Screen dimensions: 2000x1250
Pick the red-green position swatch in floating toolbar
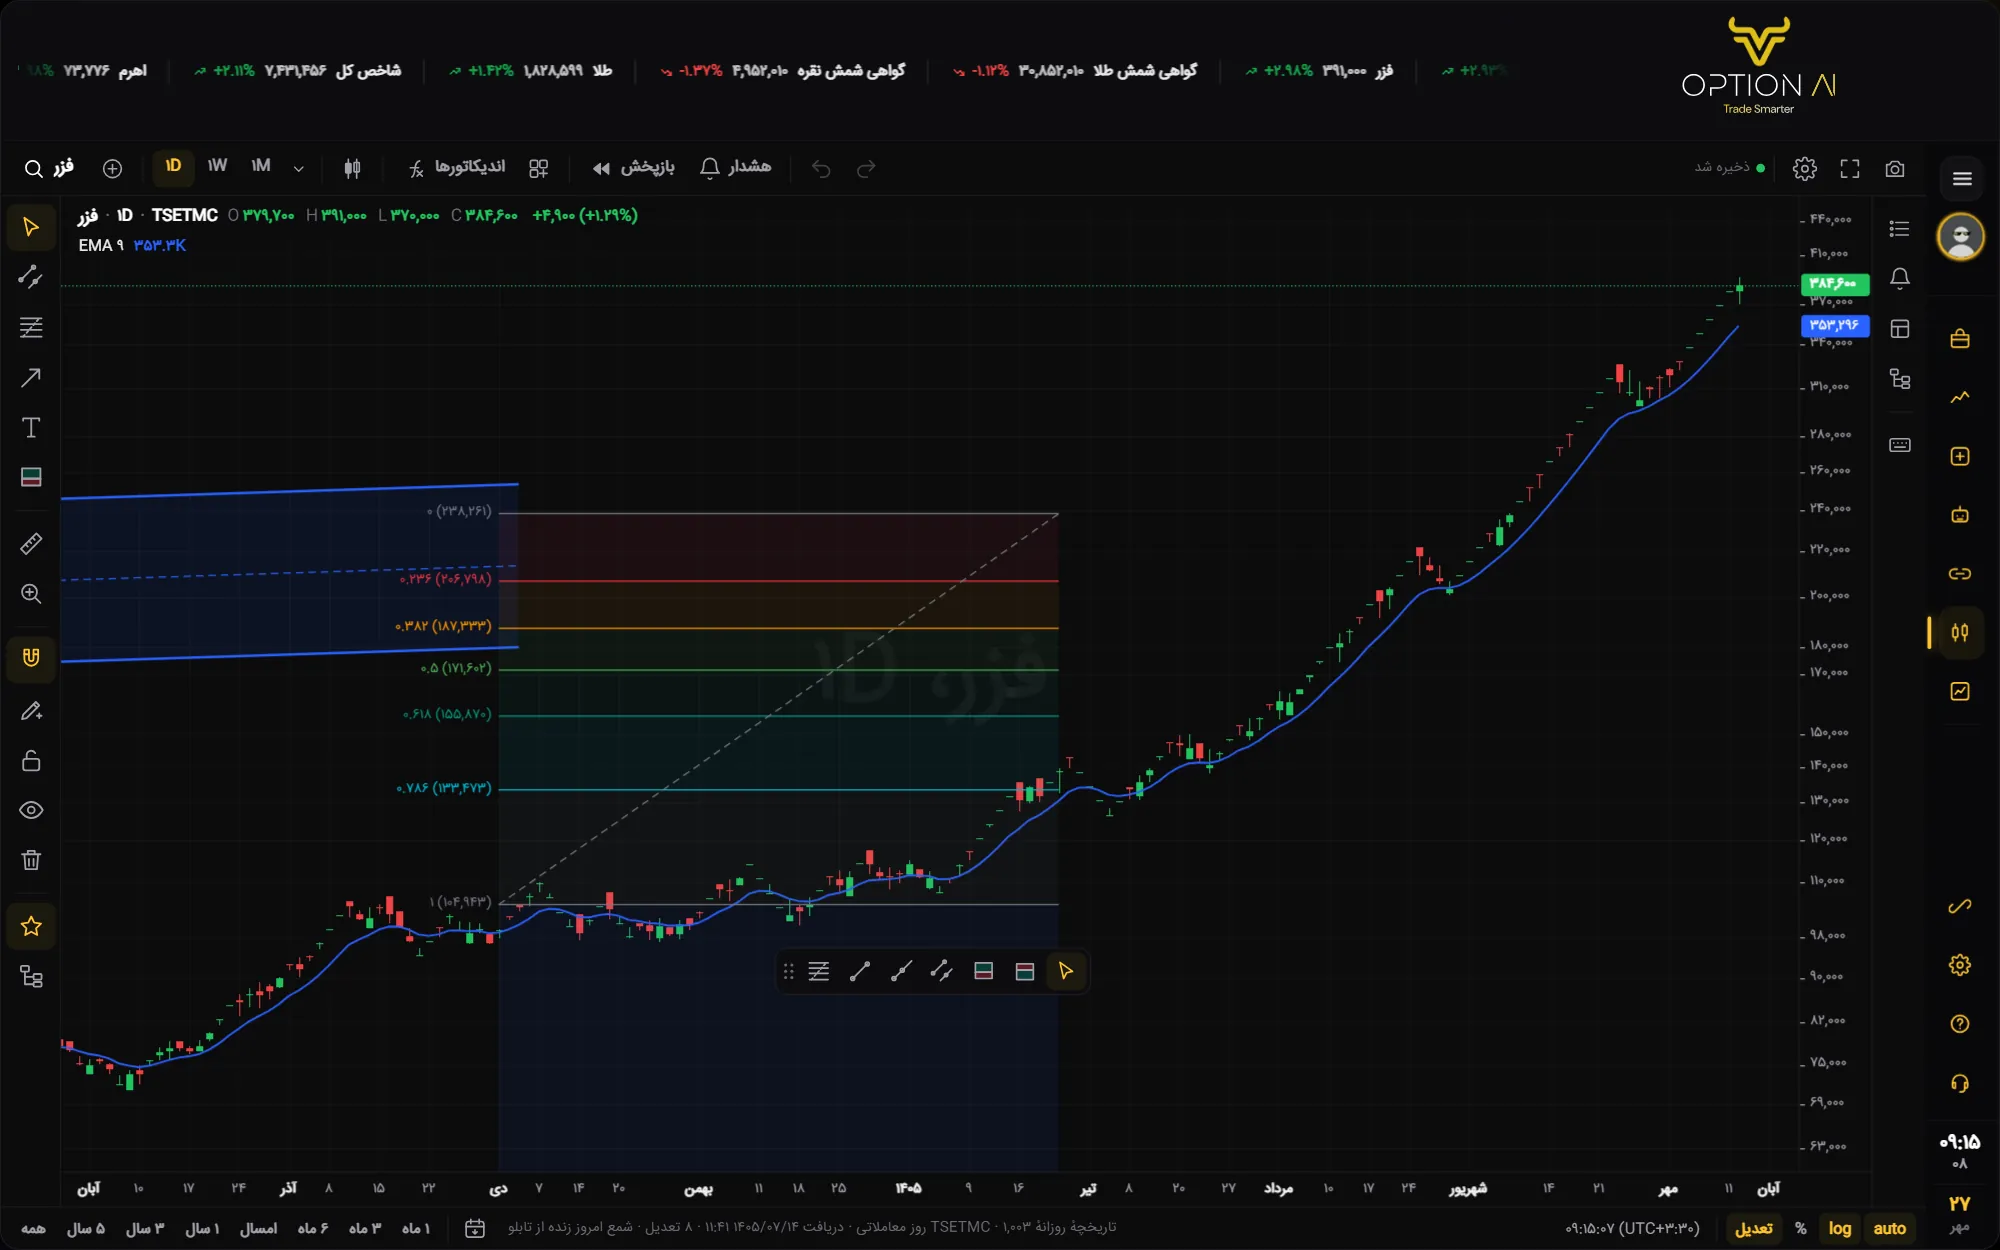coord(1024,971)
